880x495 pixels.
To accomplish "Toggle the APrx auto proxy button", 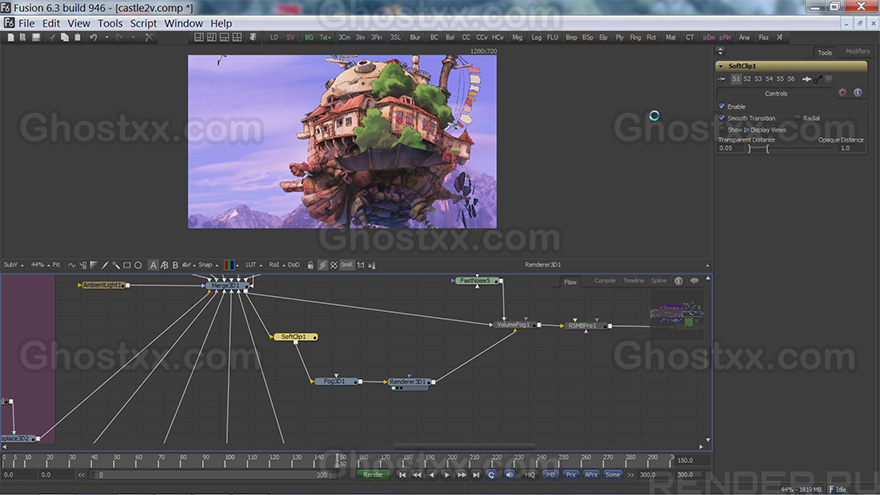I will pyautogui.click(x=591, y=475).
